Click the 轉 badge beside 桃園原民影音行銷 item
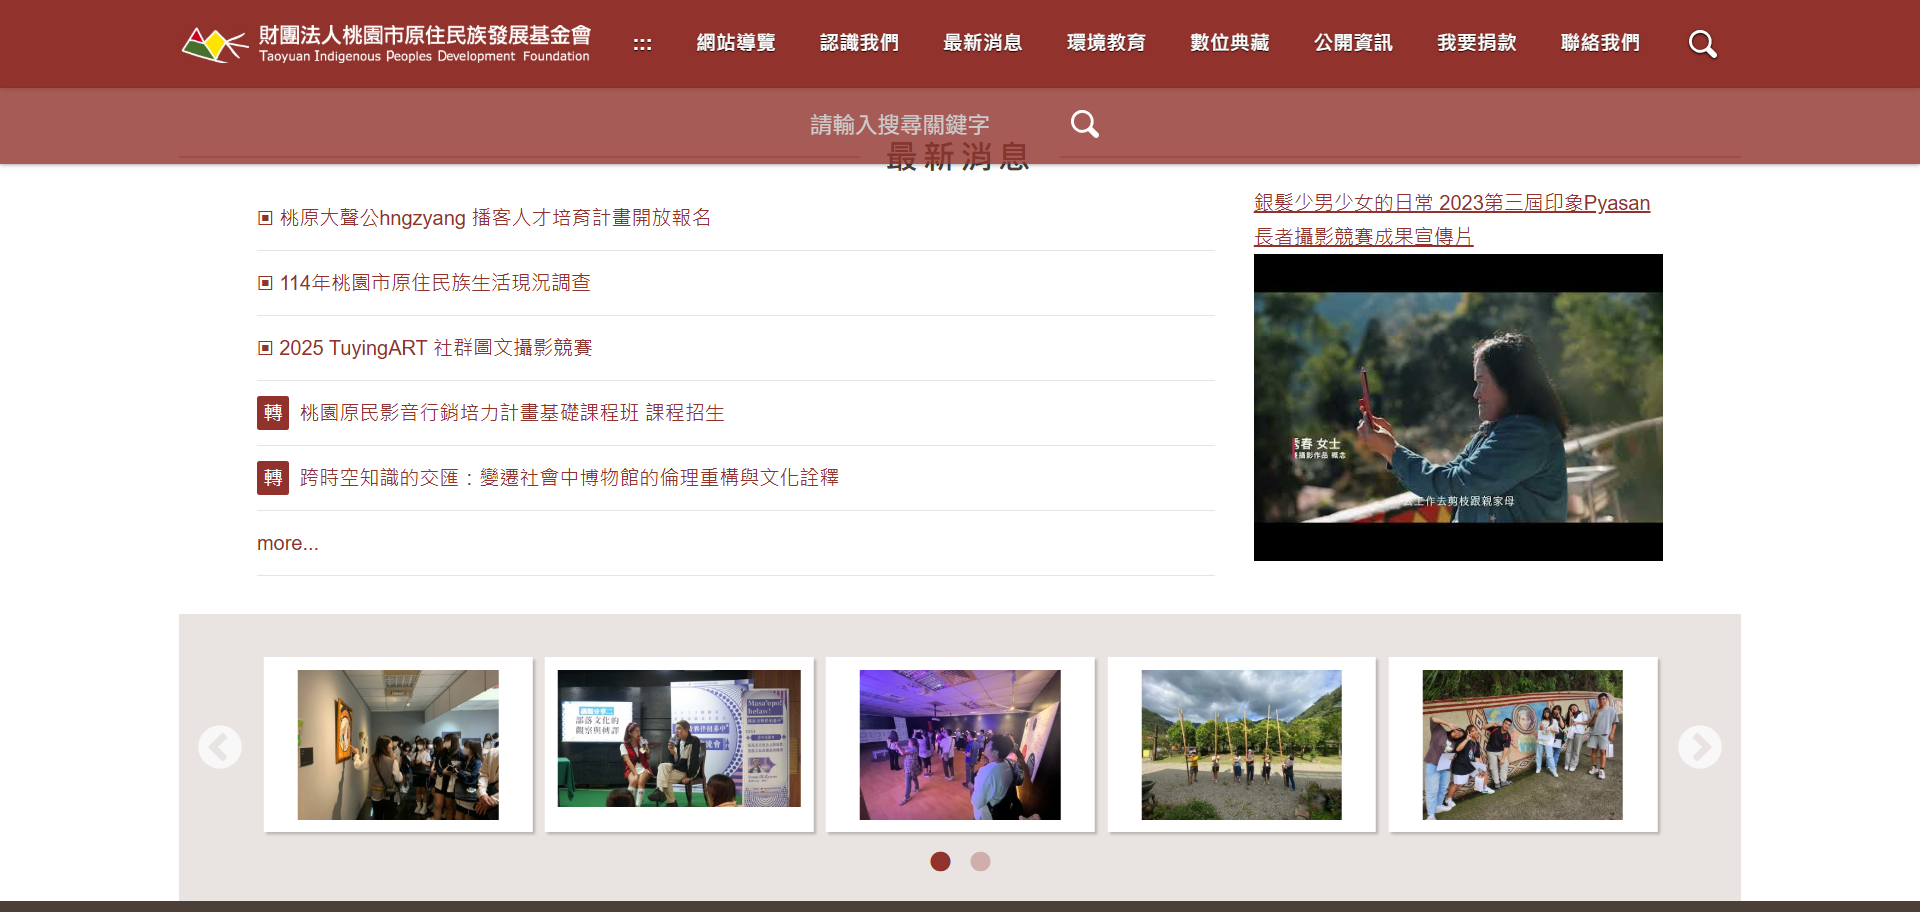Viewport: 1920px width, 912px height. (273, 413)
